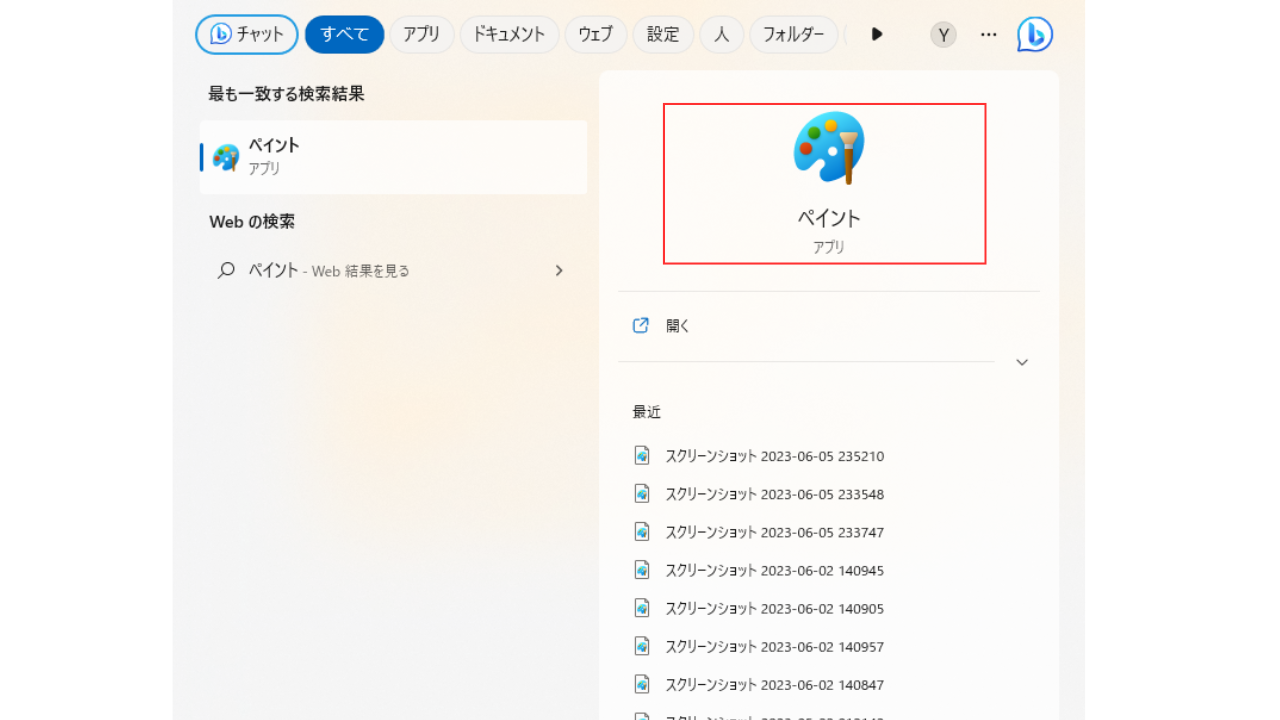Screen dimensions: 1280x720
Task: Click the Paint icon in best match result
Action: [226, 157]
